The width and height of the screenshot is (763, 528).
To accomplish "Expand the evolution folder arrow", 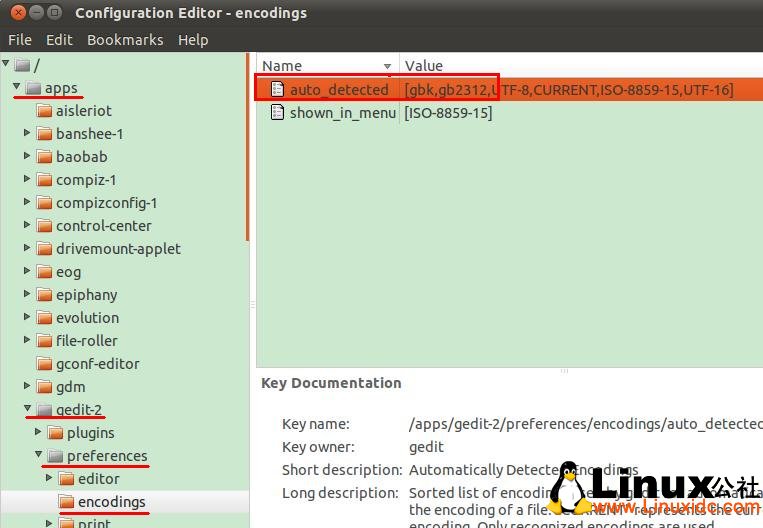I will click(27, 316).
